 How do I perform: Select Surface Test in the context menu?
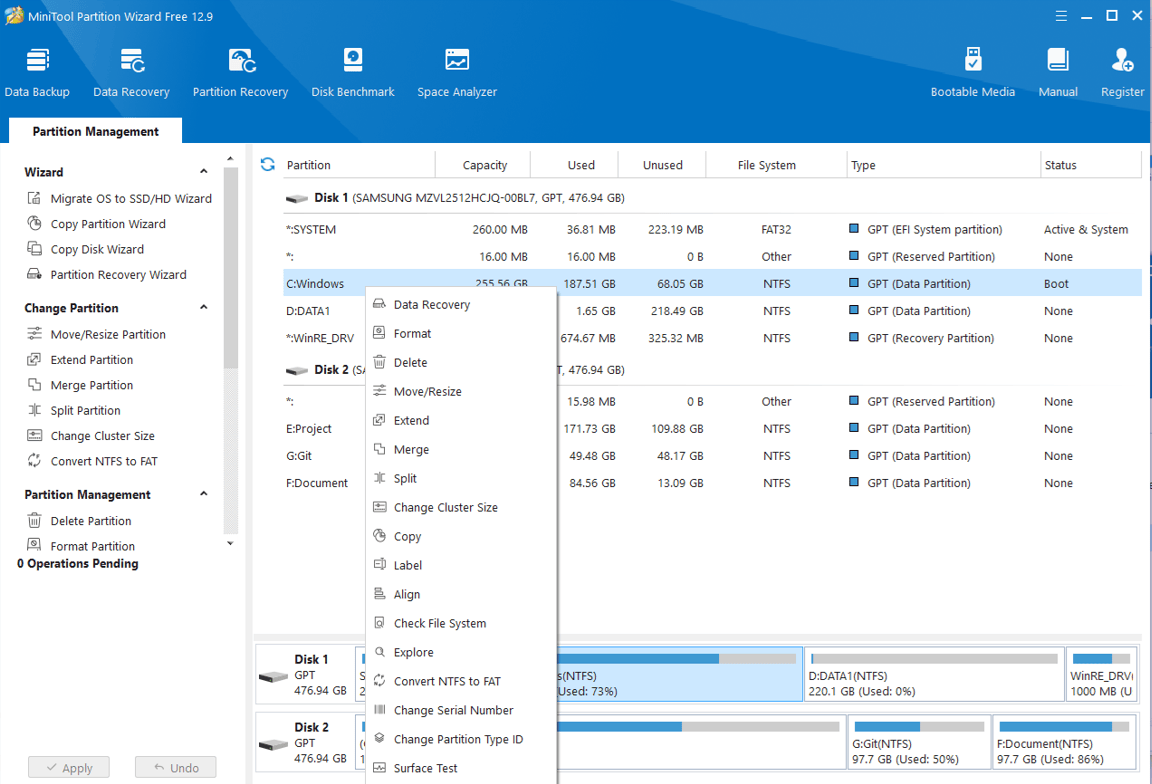click(x=425, y=769)
